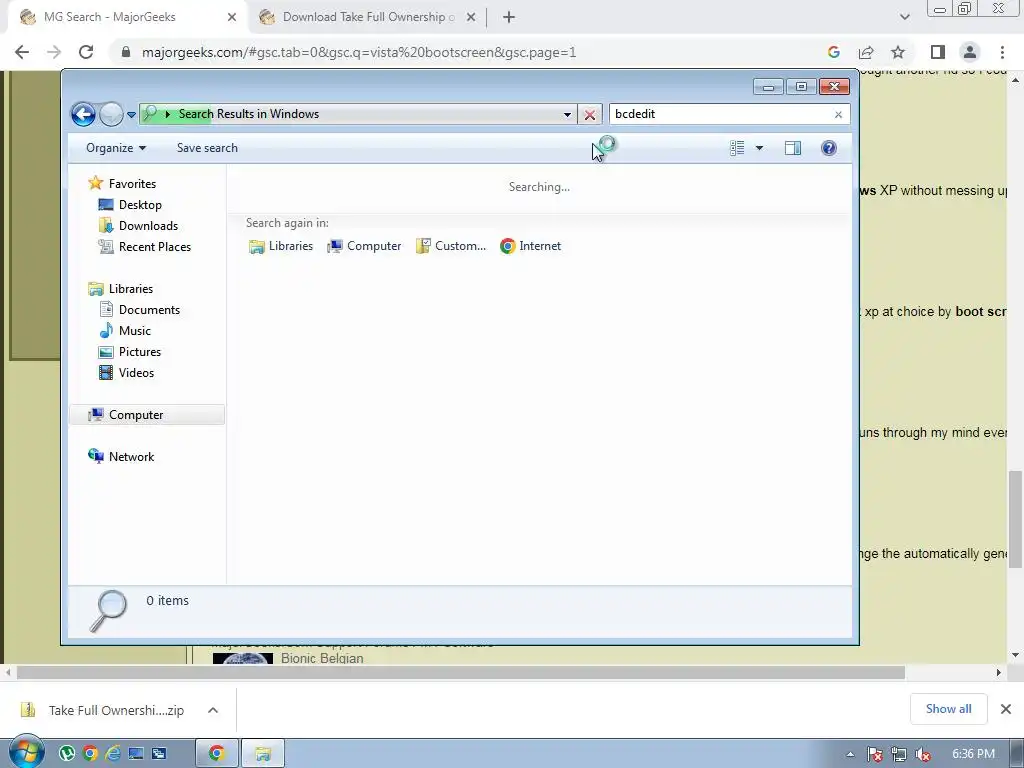This screenshot has height=768, width=1024.
Task: Open a new Chrome tab
Action: coord(509,18)
